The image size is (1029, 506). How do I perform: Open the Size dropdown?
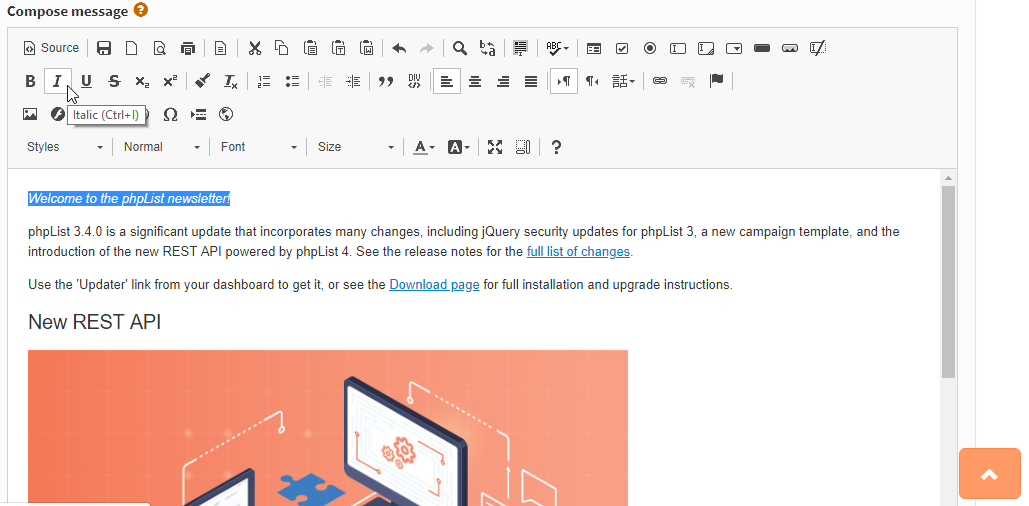coord(355,147)
